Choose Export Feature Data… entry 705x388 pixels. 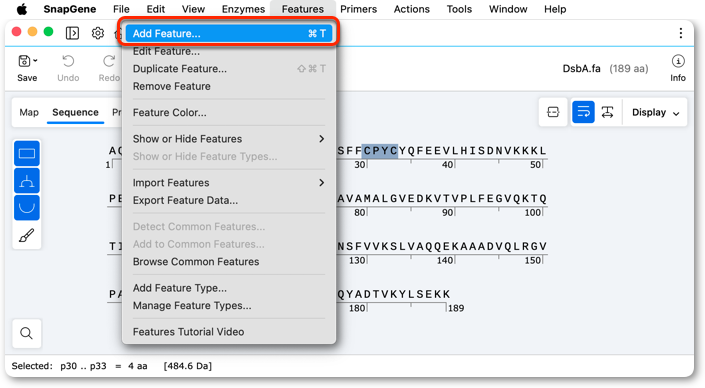click(228, 200)
